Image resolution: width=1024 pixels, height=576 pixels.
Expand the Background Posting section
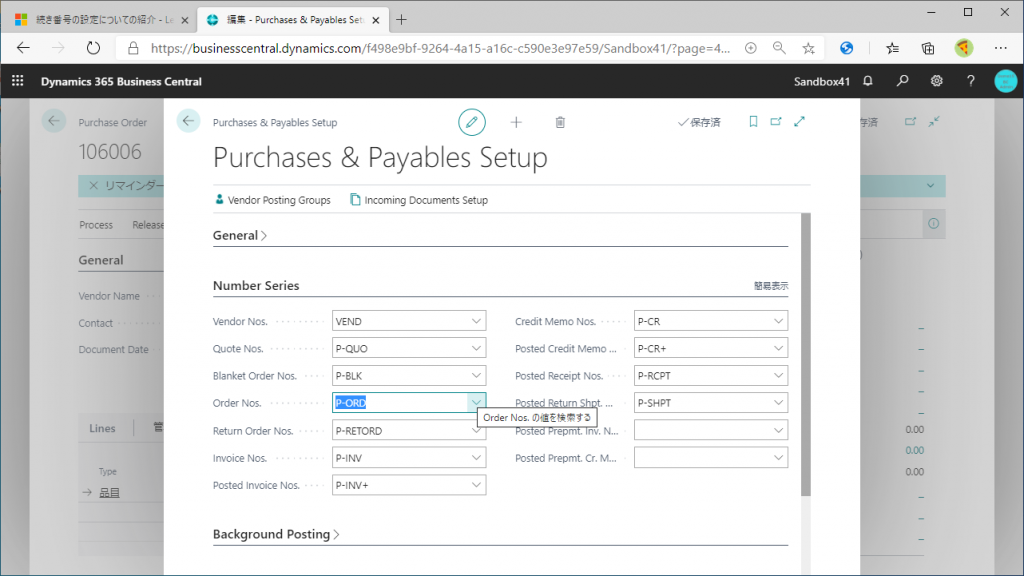click(276, 534)
